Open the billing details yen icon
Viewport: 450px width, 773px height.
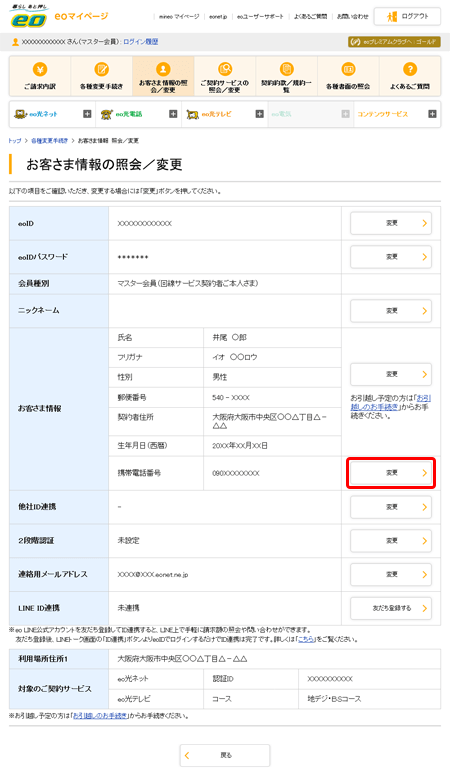coord(40,69)
